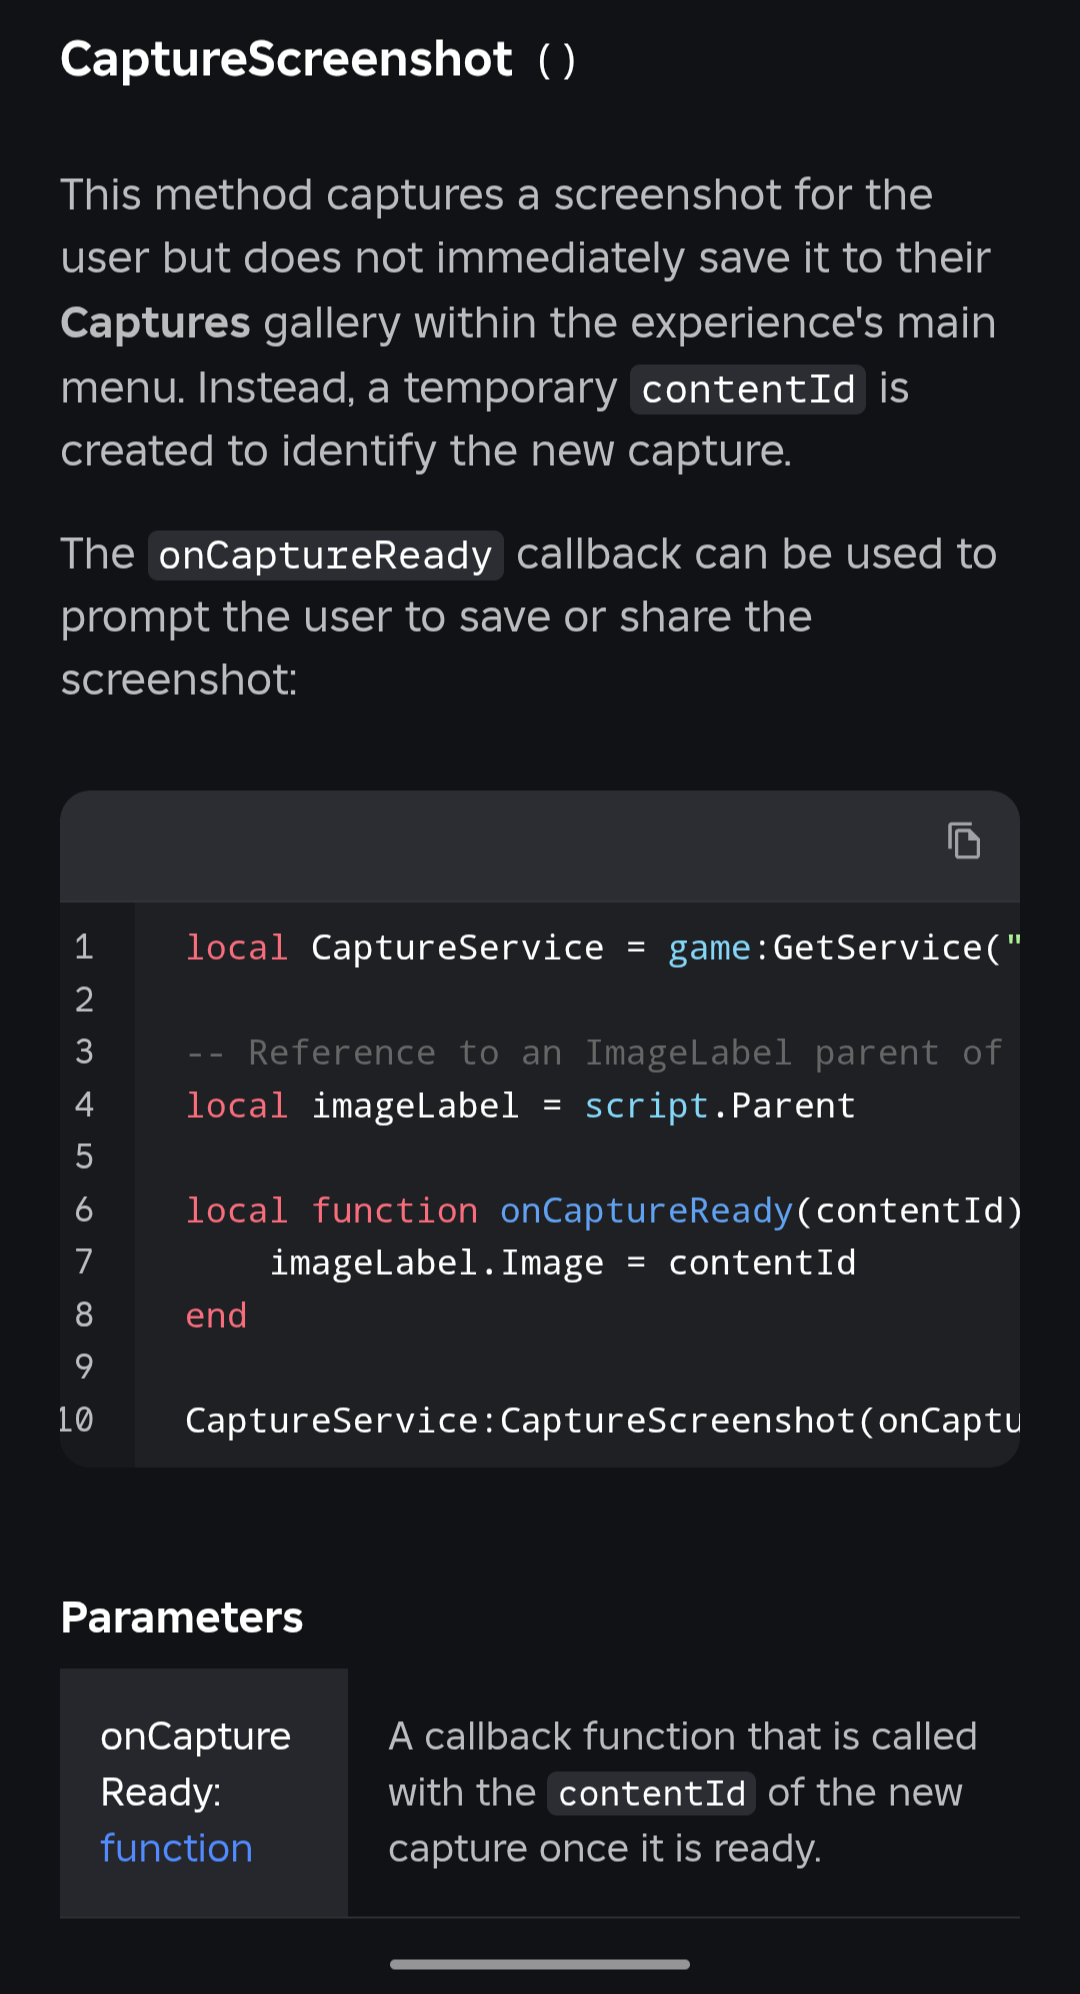Click the blue onCaptureReady function name in code

coord(646,1210)
